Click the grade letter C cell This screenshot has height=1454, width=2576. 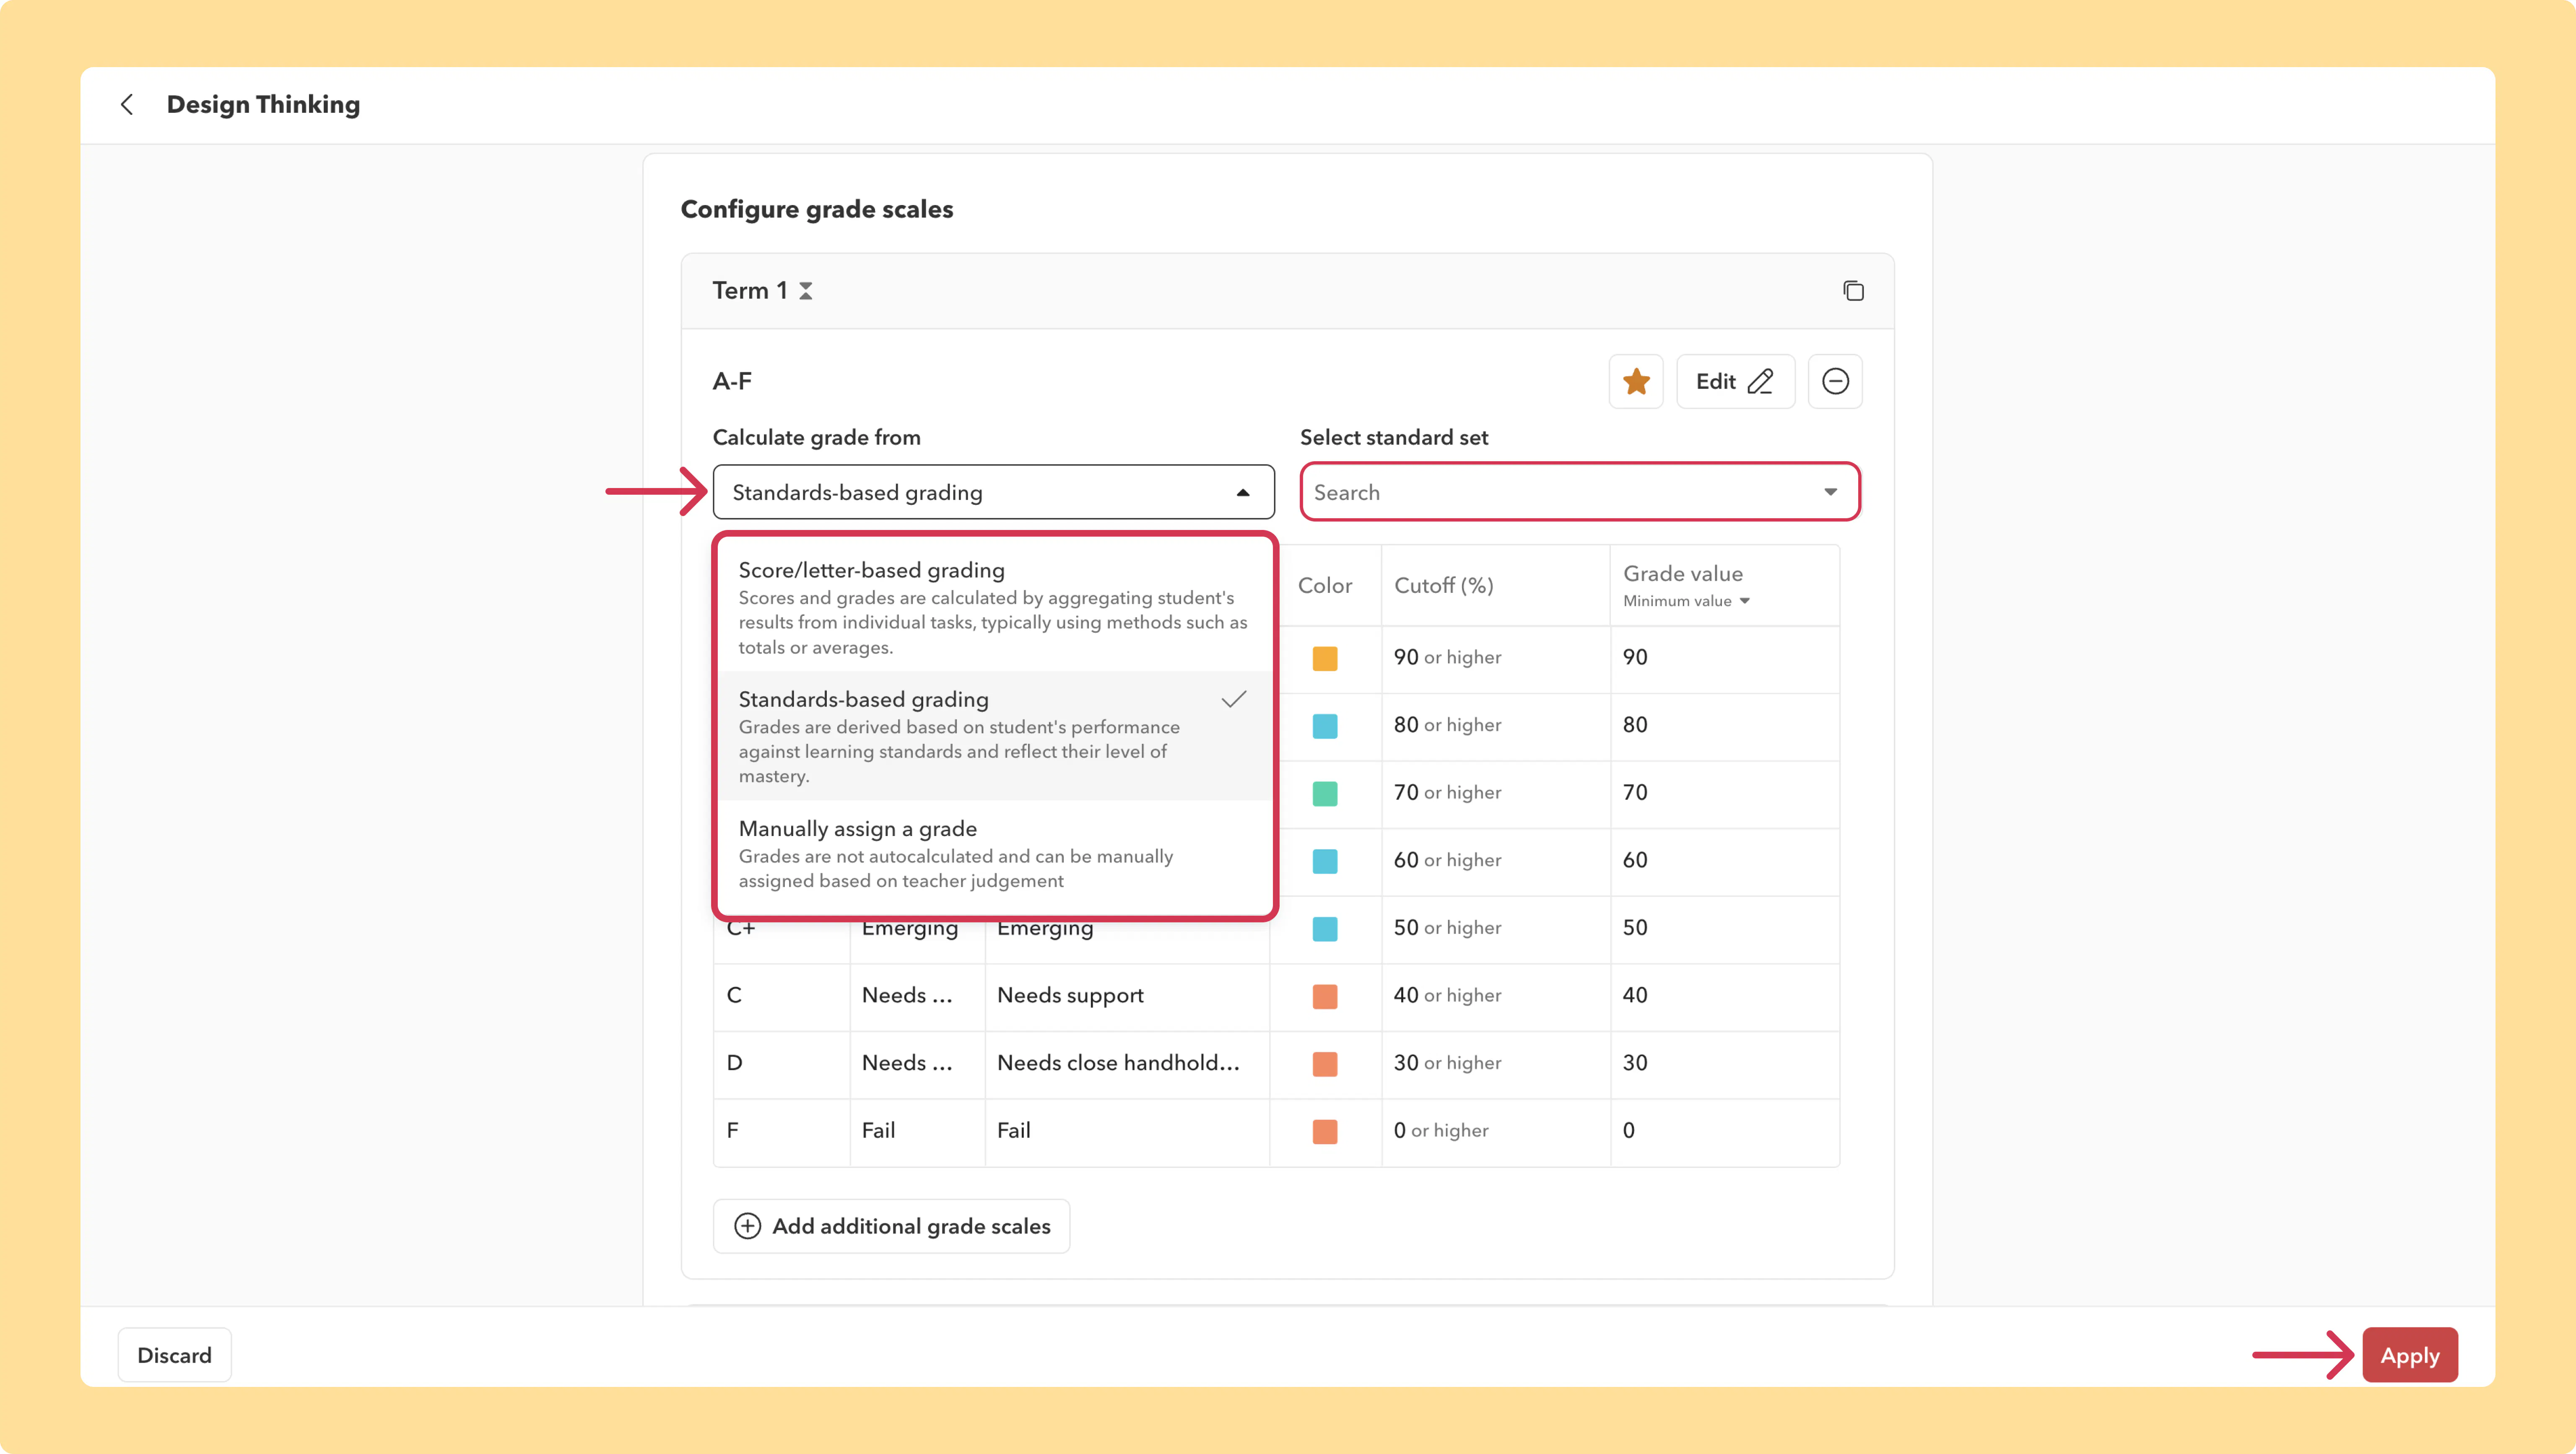(781, 996)
